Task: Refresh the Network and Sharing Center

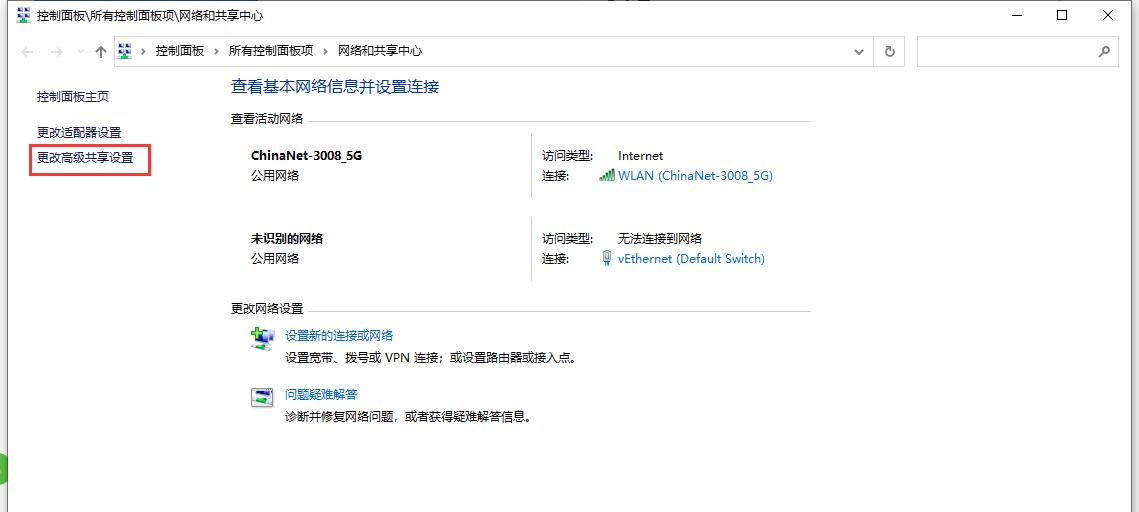Action: pos(889,52)
